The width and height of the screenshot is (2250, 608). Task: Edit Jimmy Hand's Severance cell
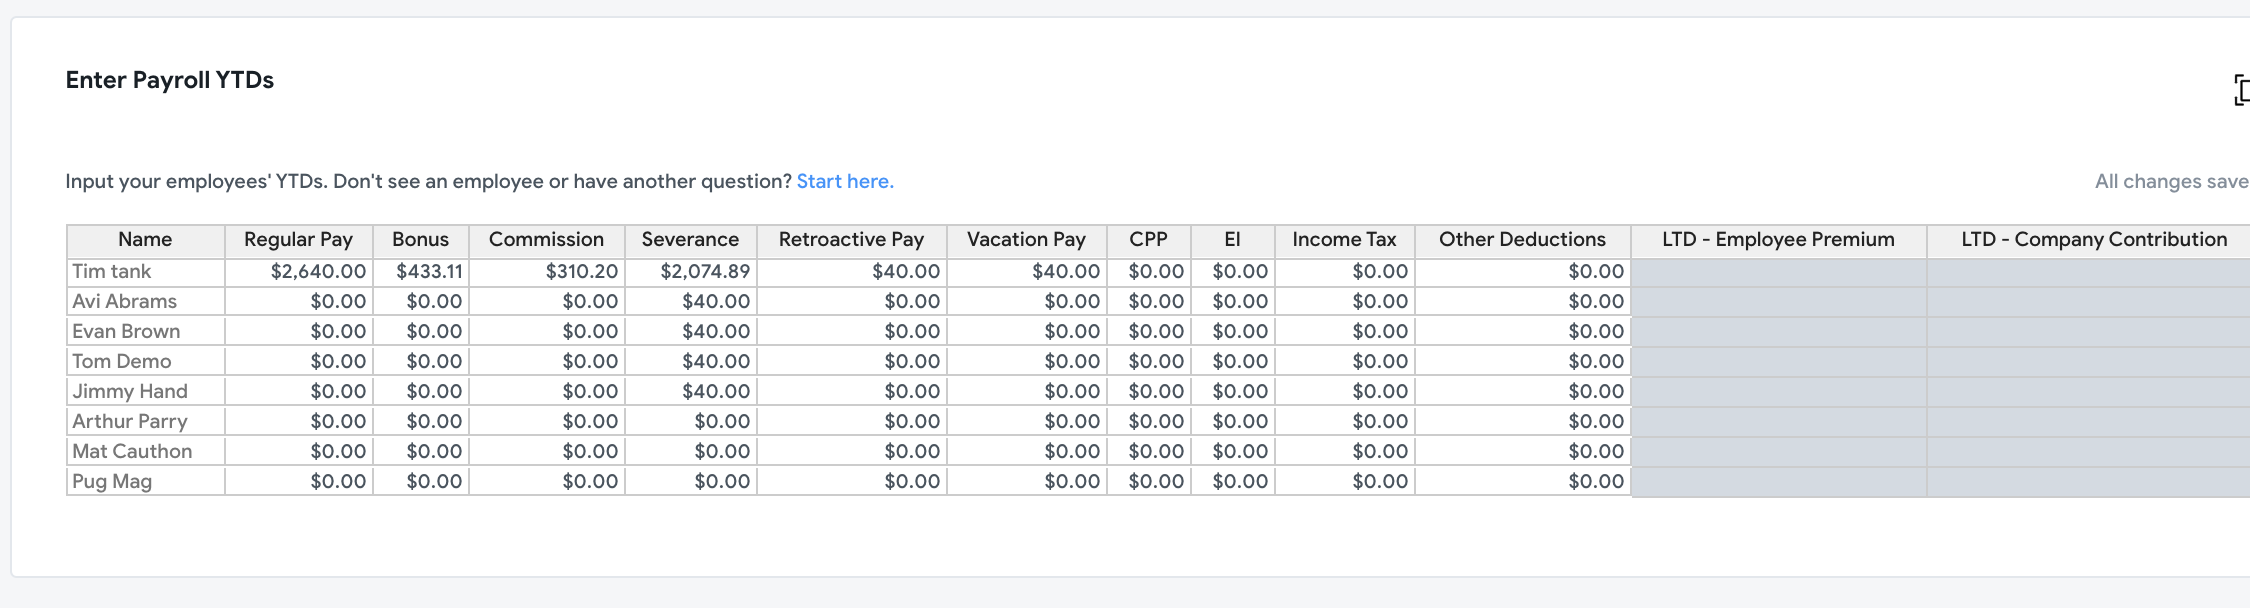[x=691, y=391]
